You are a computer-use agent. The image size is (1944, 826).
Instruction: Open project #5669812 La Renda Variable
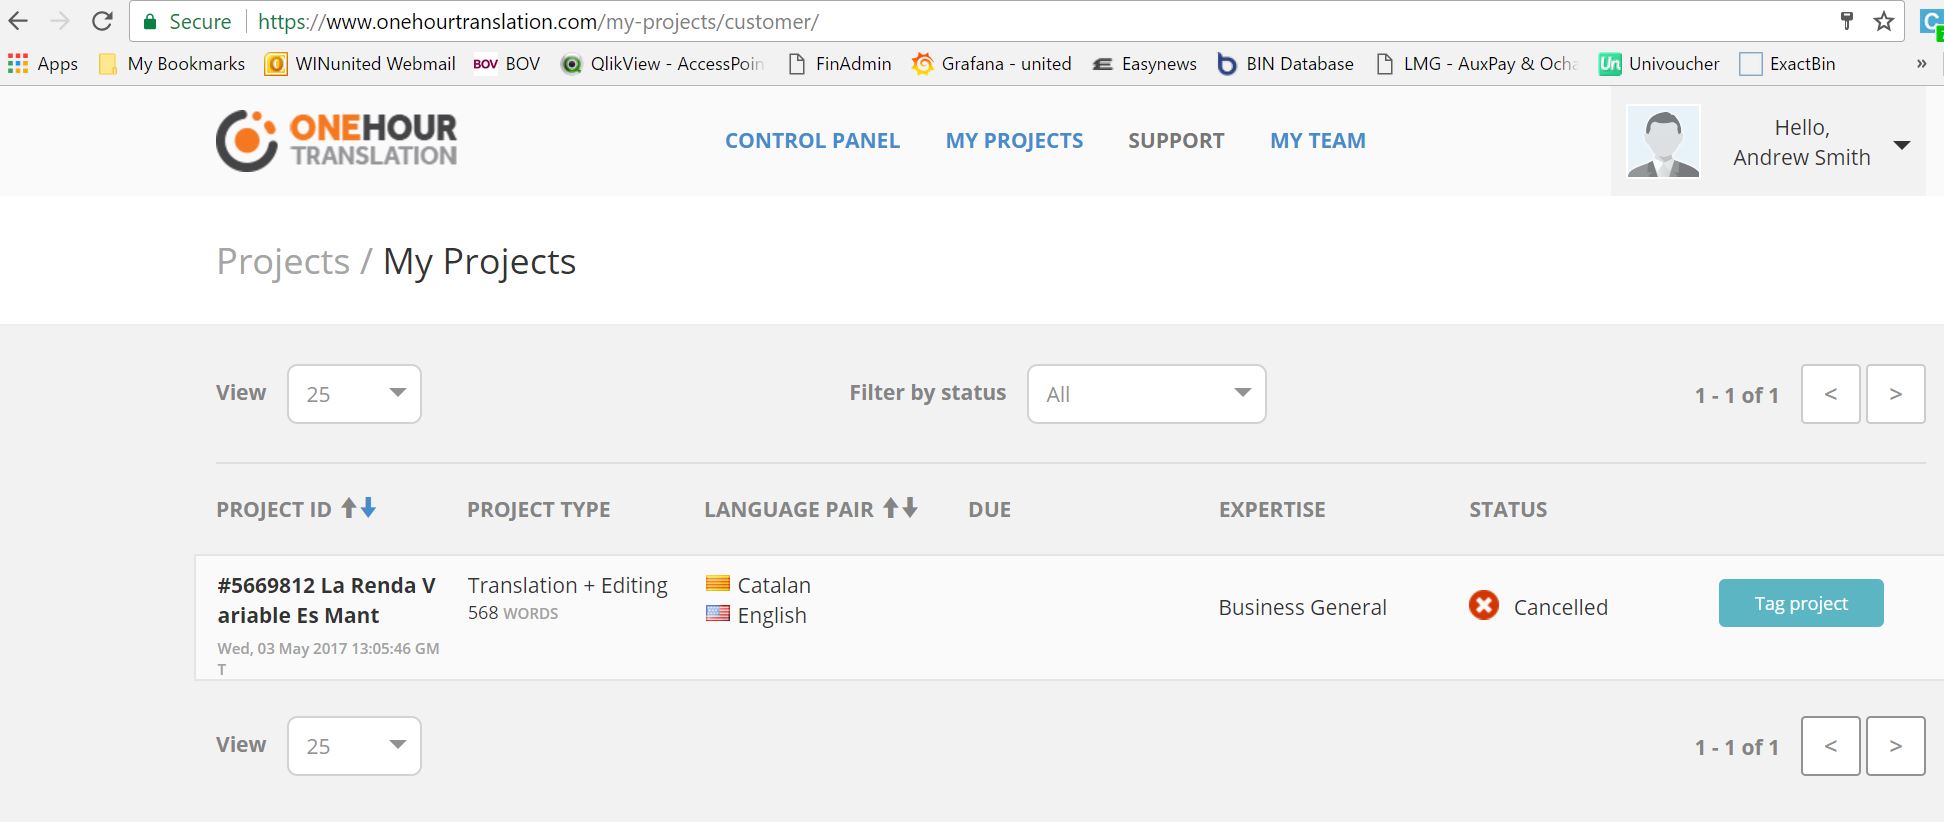tap(326, 600)
